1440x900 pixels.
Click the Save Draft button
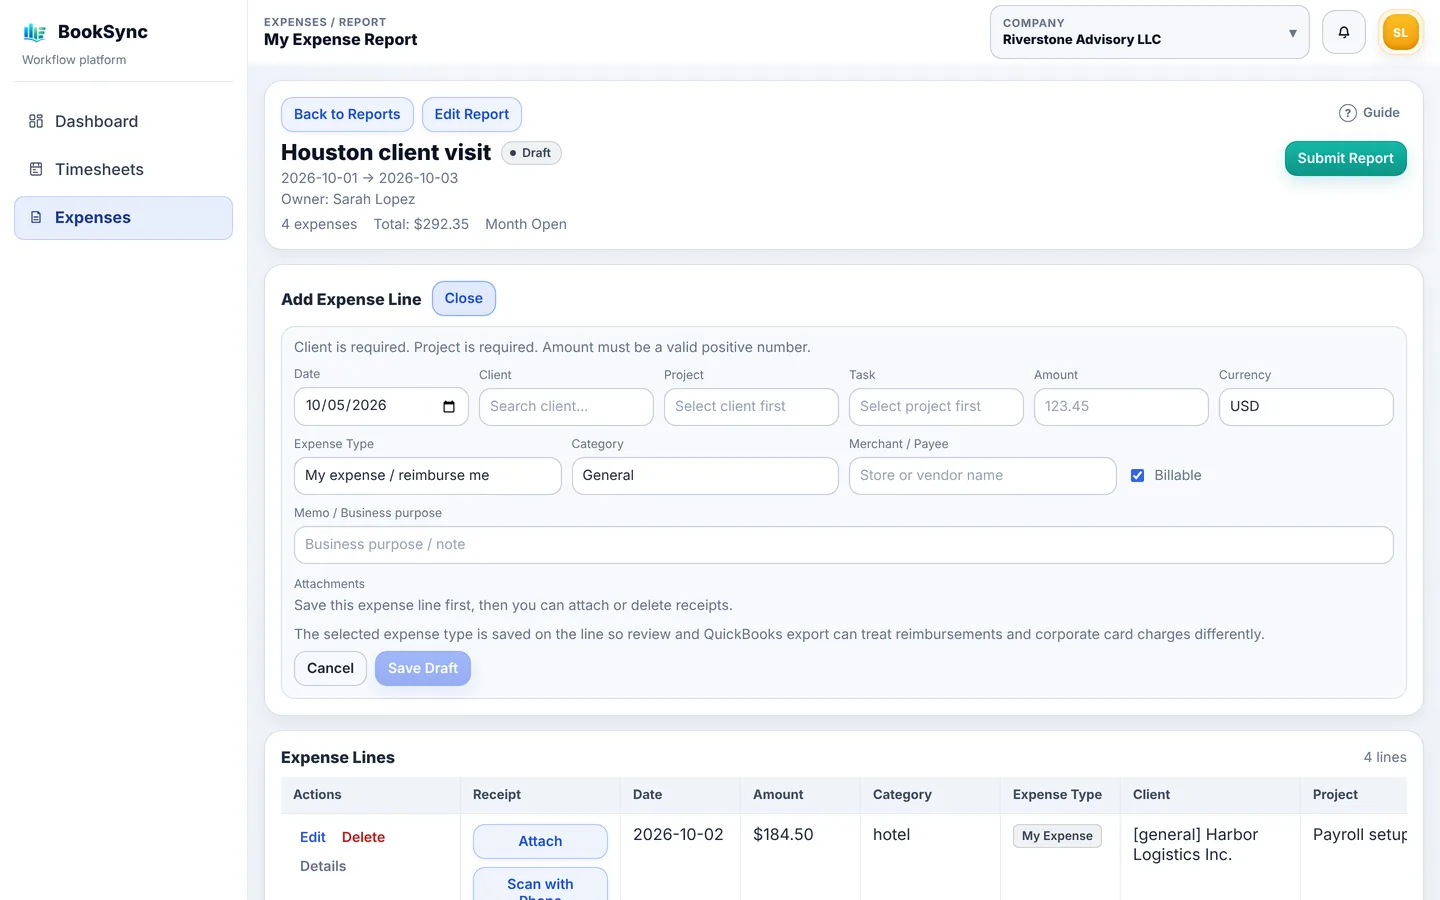tap(422, 668)
